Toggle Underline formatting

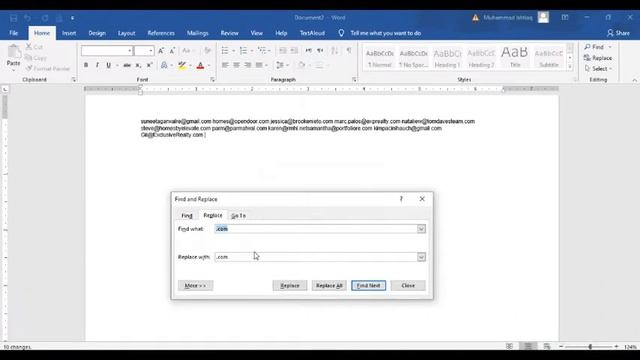109,65
